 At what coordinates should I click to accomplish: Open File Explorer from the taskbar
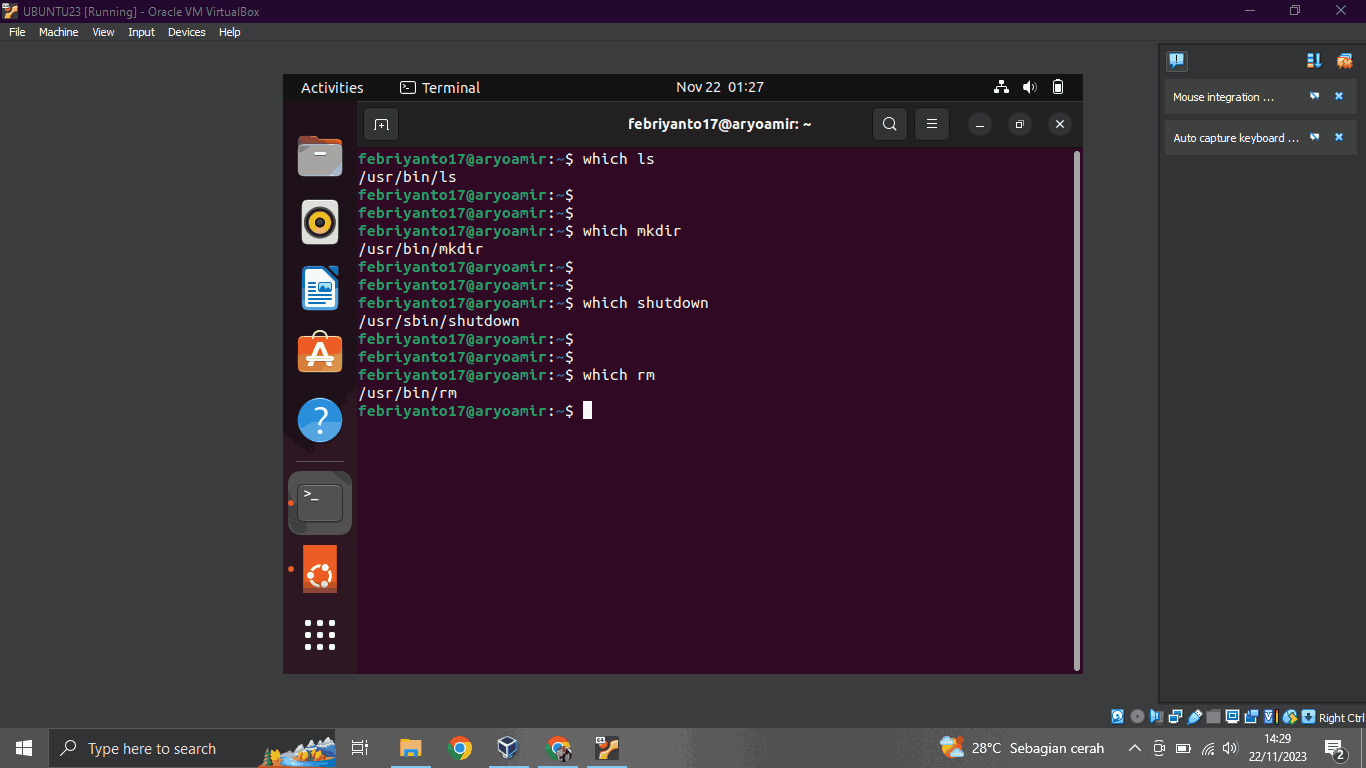(x=411, y=748)
